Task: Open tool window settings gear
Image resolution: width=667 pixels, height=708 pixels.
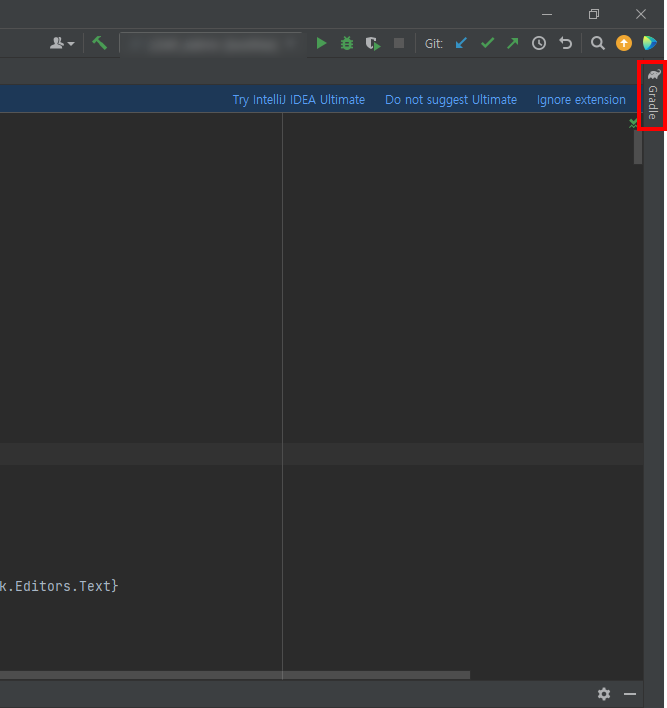Action: click(604, 694)
